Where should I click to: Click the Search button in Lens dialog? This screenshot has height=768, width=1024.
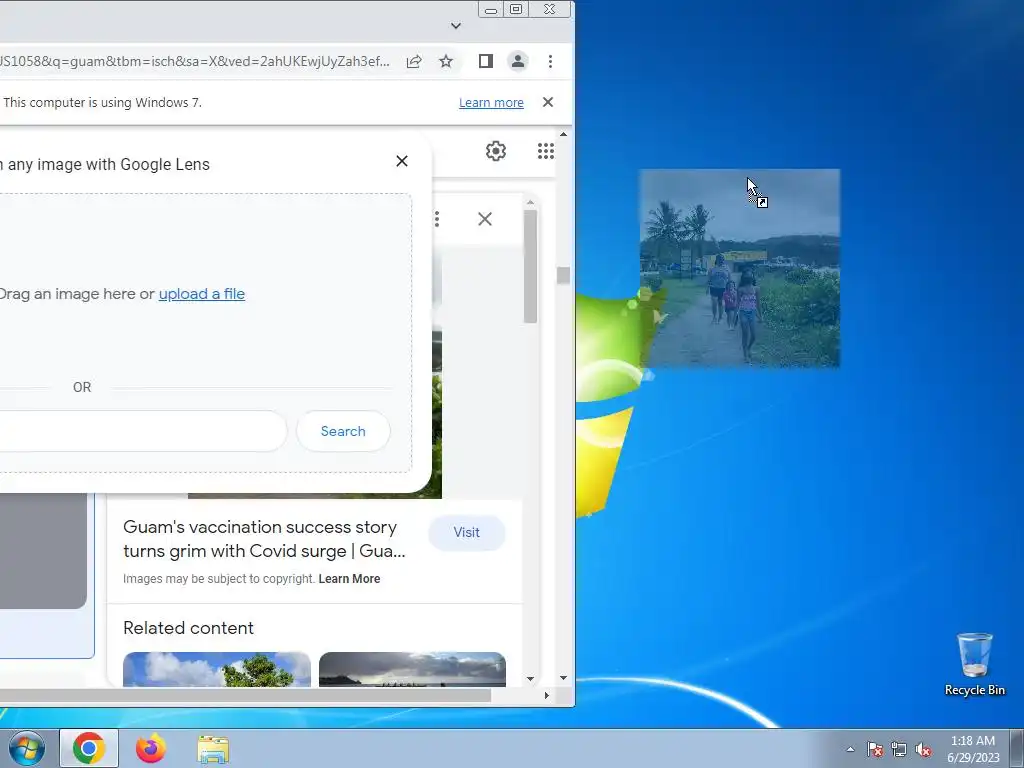344,431
